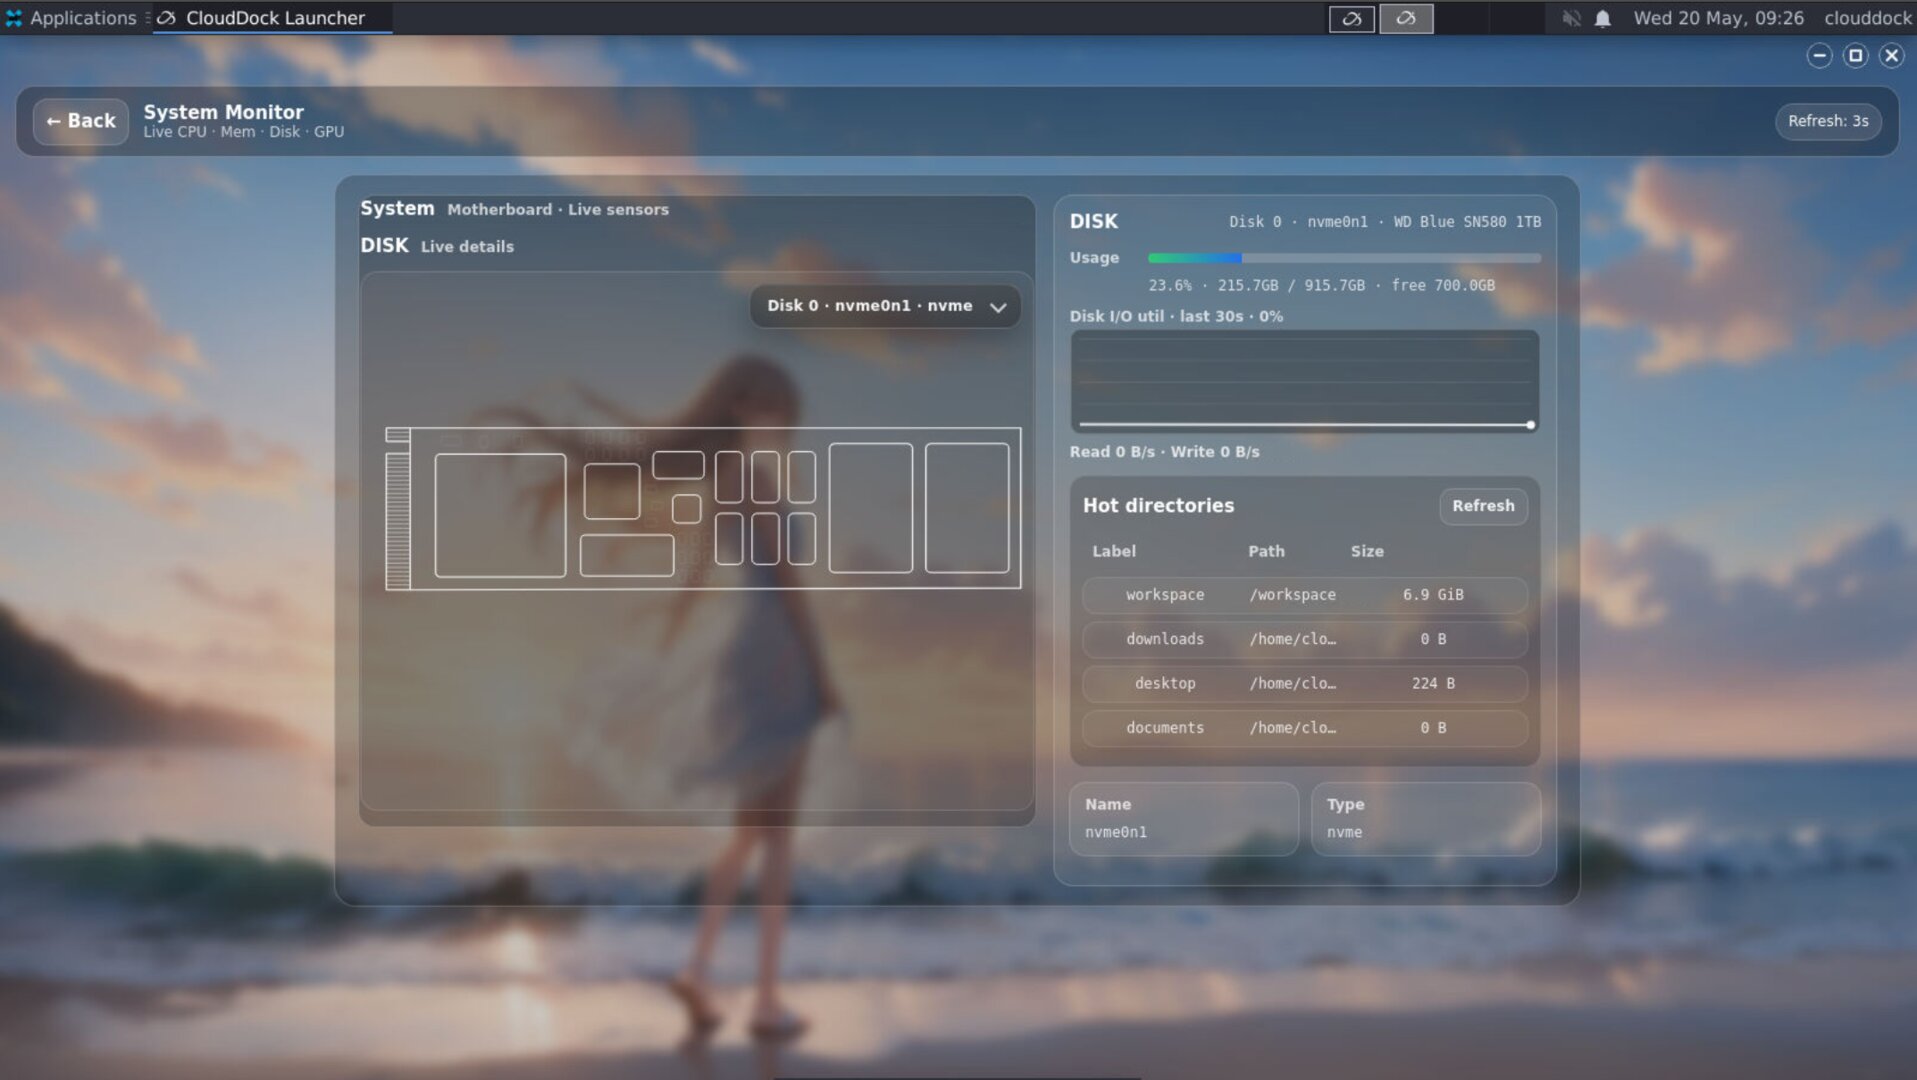Select the workspace row in Hot directories
The image size is (1917, 1080).
(x=1304, y=595)
